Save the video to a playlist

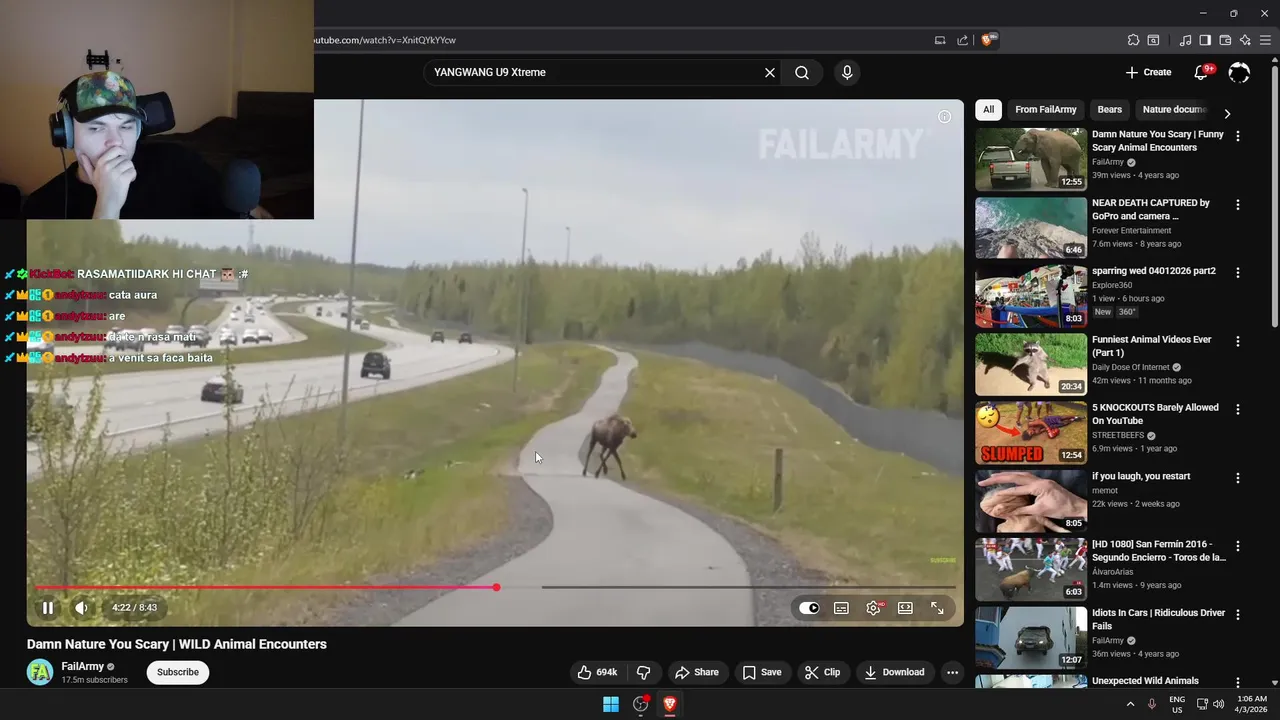(762, 672)
